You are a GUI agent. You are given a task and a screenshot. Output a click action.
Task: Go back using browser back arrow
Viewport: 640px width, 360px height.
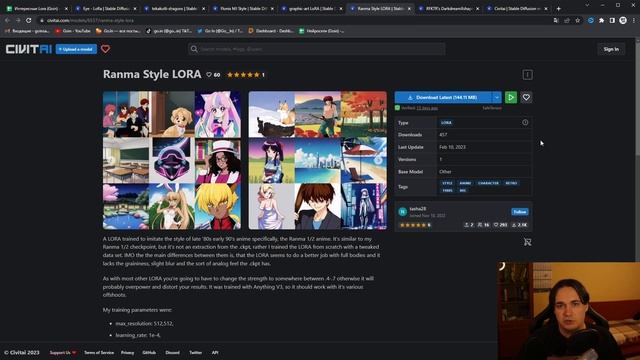7,20
